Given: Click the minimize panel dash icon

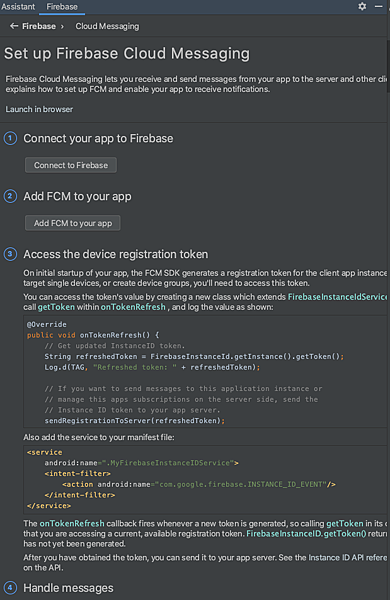Looking at the screenshot, I should pos(379,7).
